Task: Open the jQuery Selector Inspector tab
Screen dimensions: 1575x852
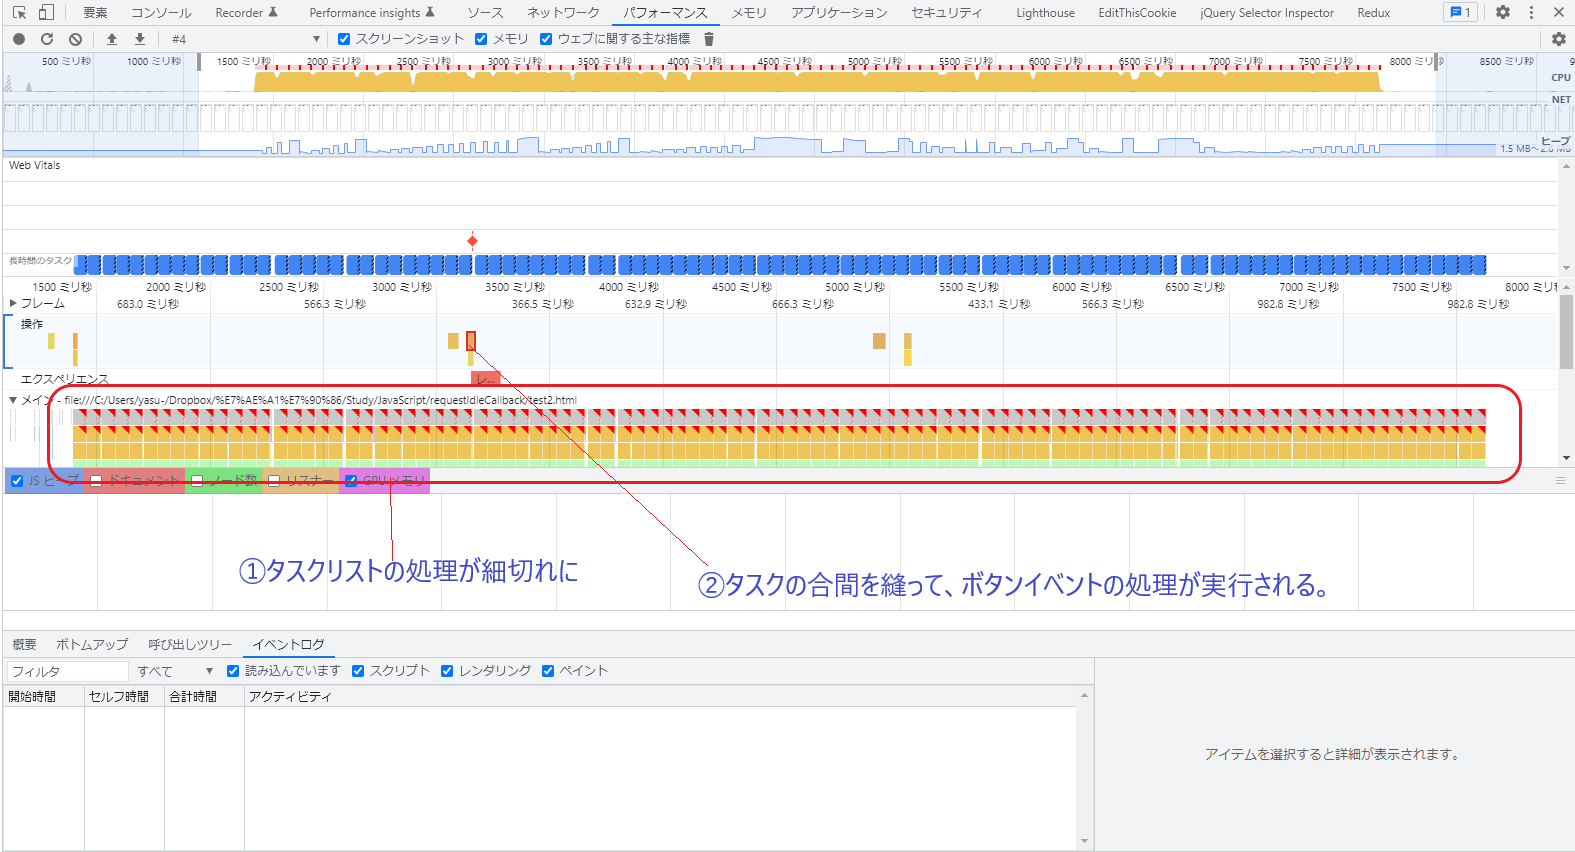Action: [1267, 13]
